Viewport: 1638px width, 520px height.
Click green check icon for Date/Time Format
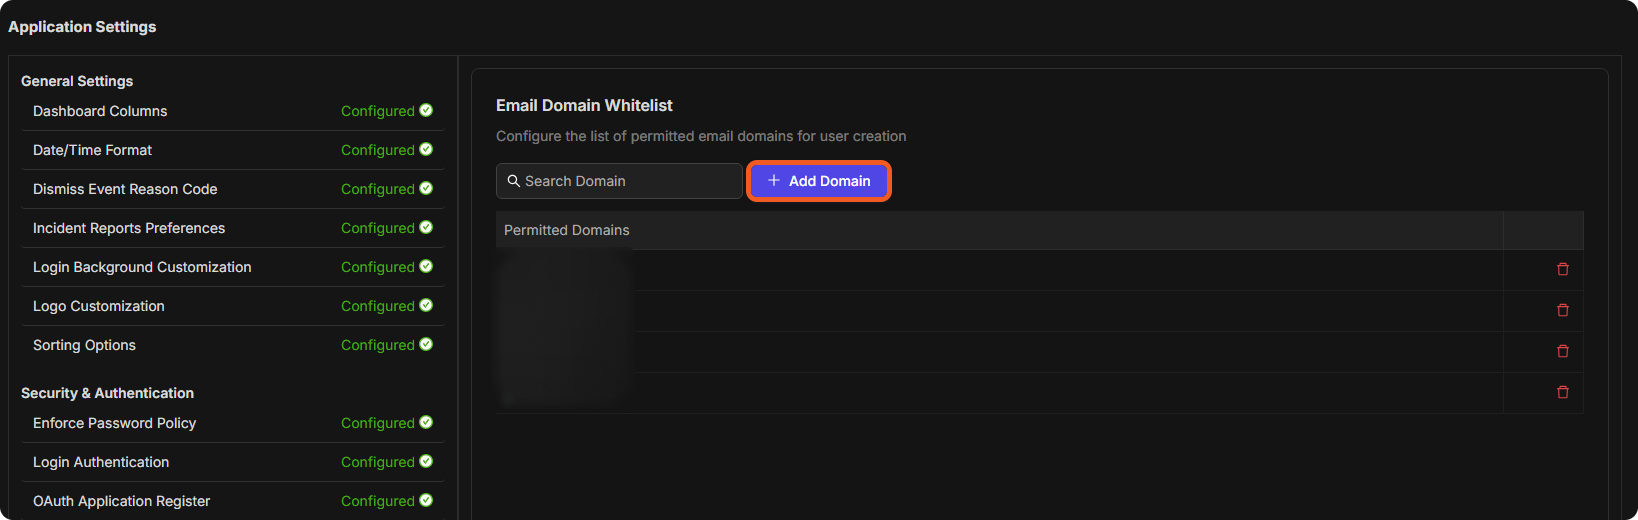pyautogui.click(x=426, y=149)
